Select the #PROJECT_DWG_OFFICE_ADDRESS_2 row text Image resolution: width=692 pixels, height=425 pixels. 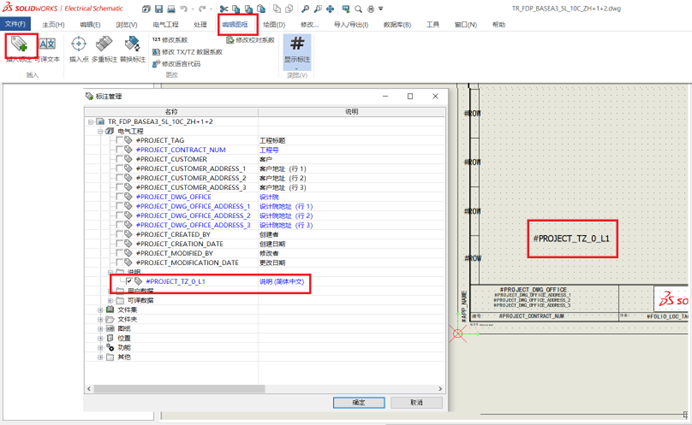click(x=193, y=215)
